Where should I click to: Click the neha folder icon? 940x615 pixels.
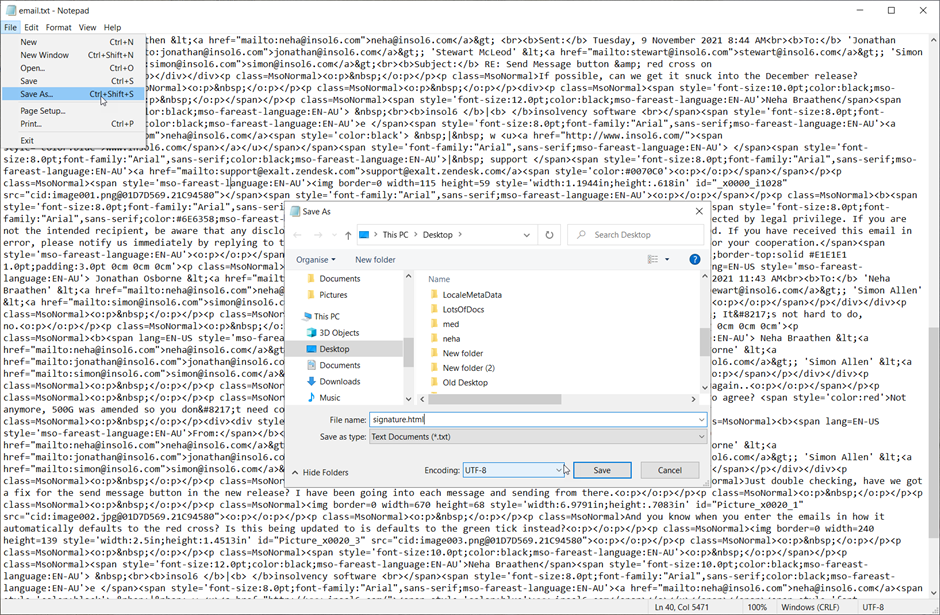tap(435, 339)
